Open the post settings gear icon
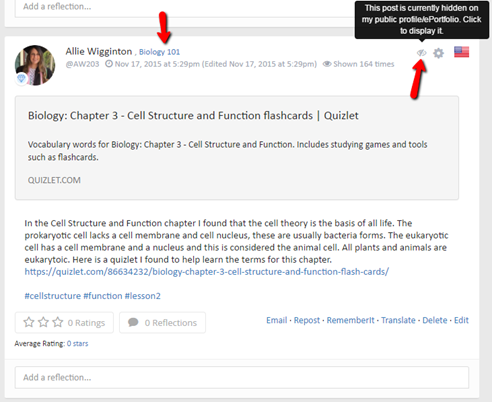The height and width of the screenshot is (402, 492). [438, 53]
